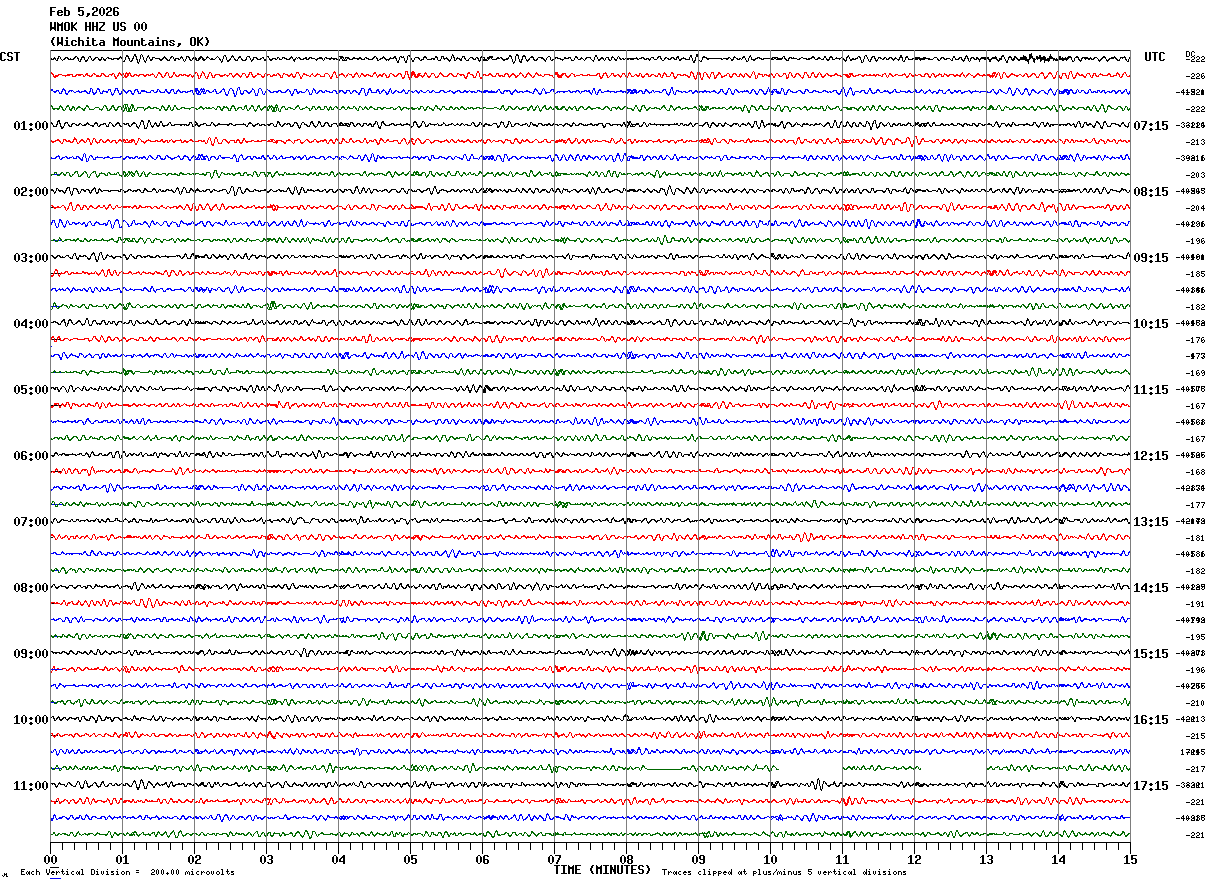Click the CST timezone label
Screen dimensions: 1210x886
coord(10,57)
